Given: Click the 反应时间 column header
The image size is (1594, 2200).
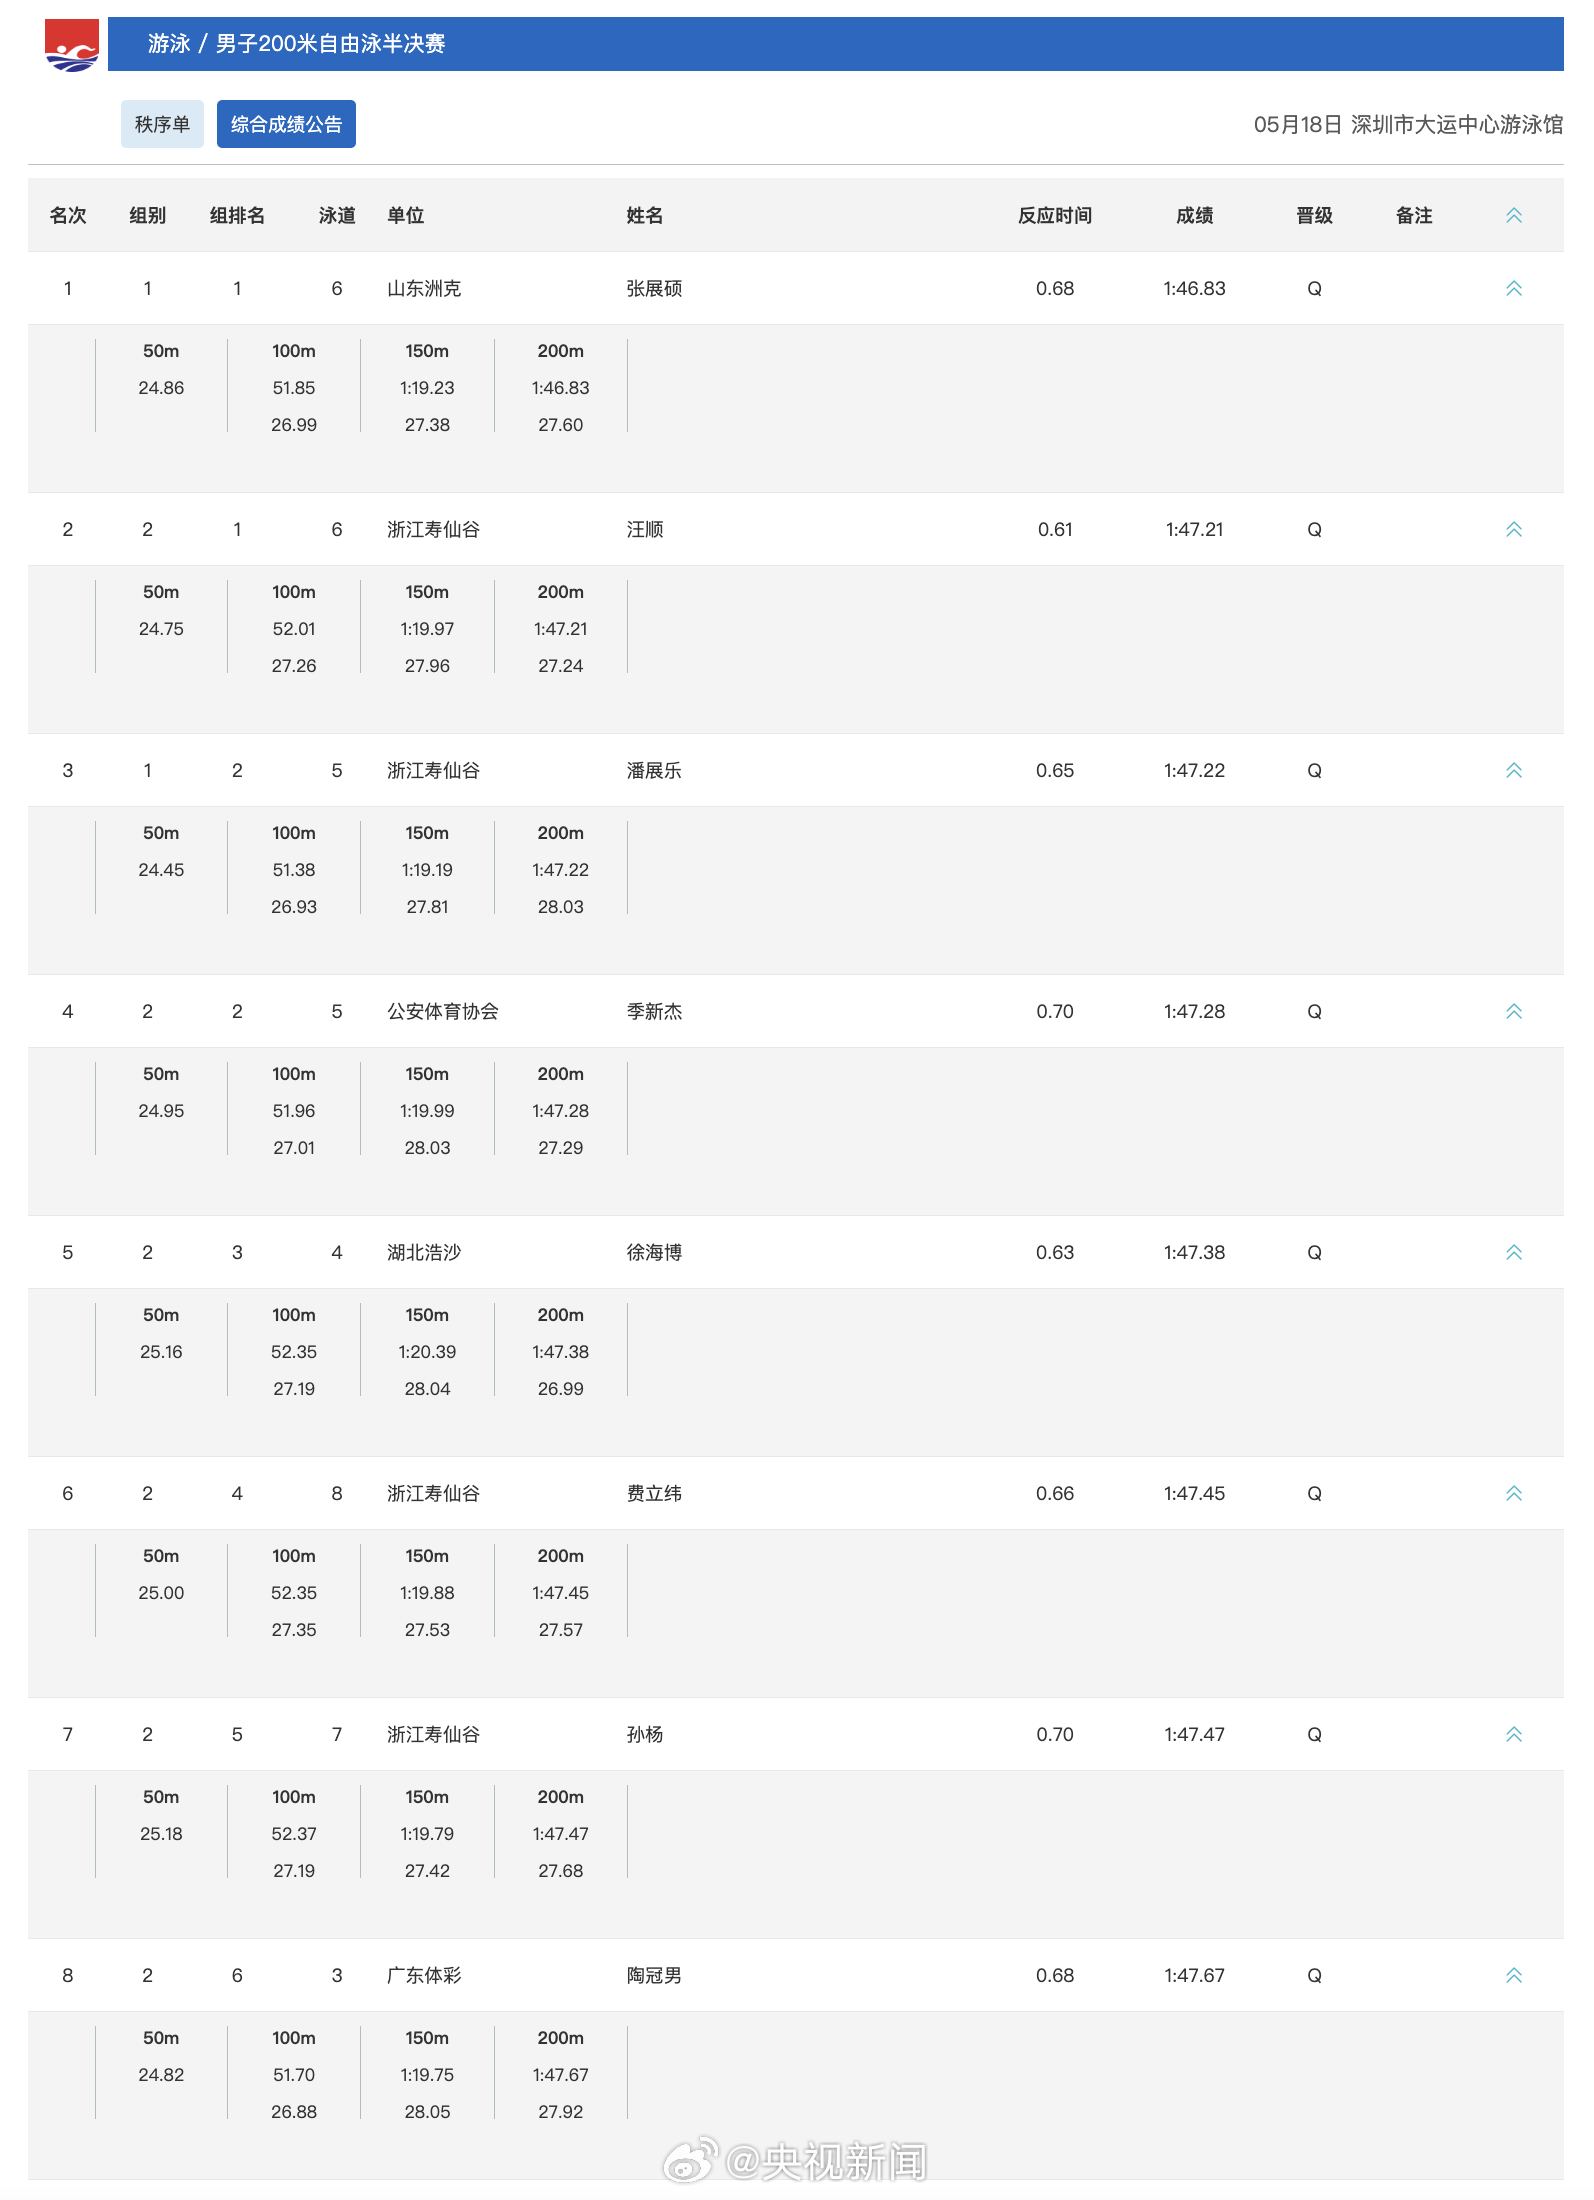Looking at the screenshot, I should [1055, 216].
